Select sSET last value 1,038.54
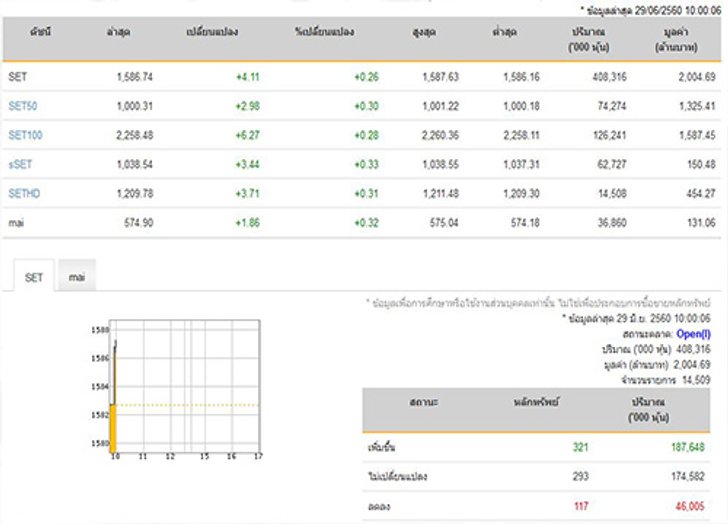The image size is (728, 524). (135, 164)
